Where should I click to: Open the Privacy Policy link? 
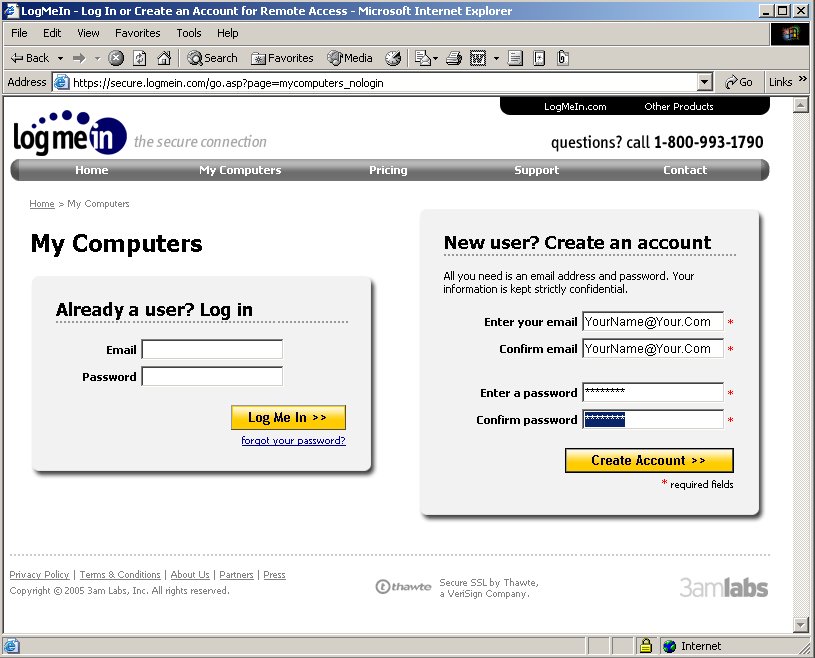point(40,575)
